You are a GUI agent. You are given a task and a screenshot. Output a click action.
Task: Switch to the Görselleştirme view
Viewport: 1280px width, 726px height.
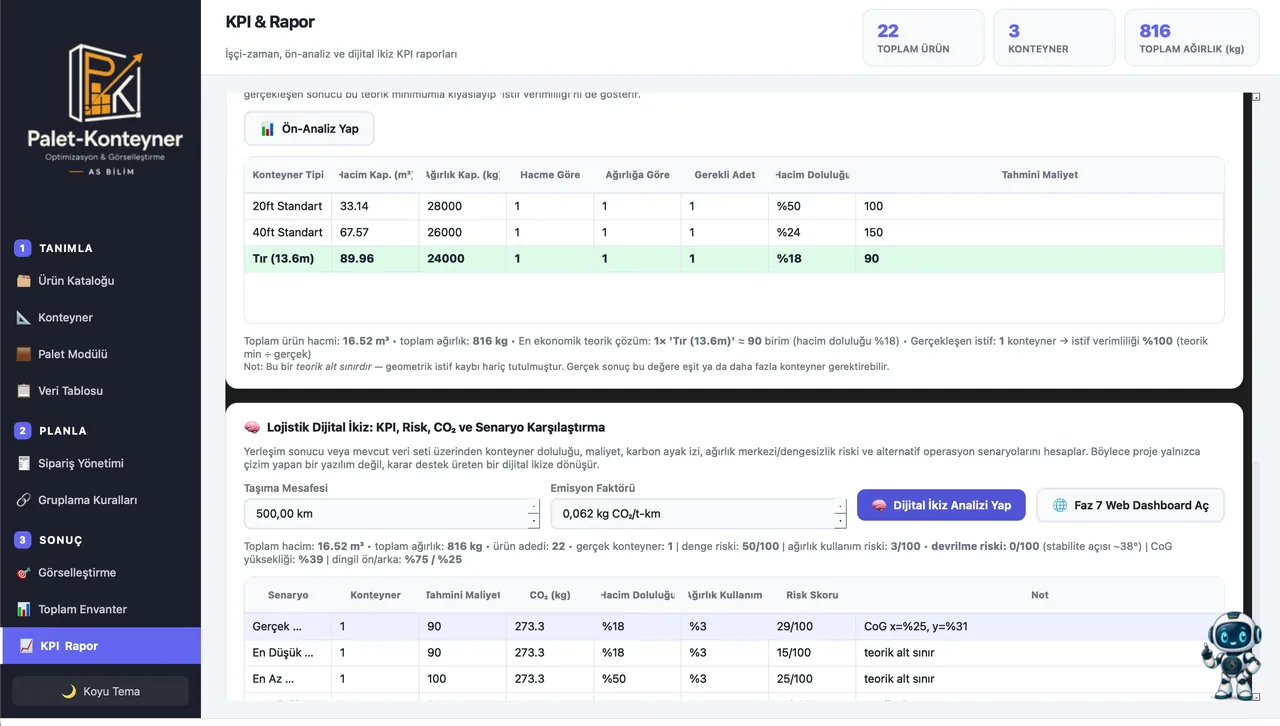pyautogui.click(x=100, y=573)
